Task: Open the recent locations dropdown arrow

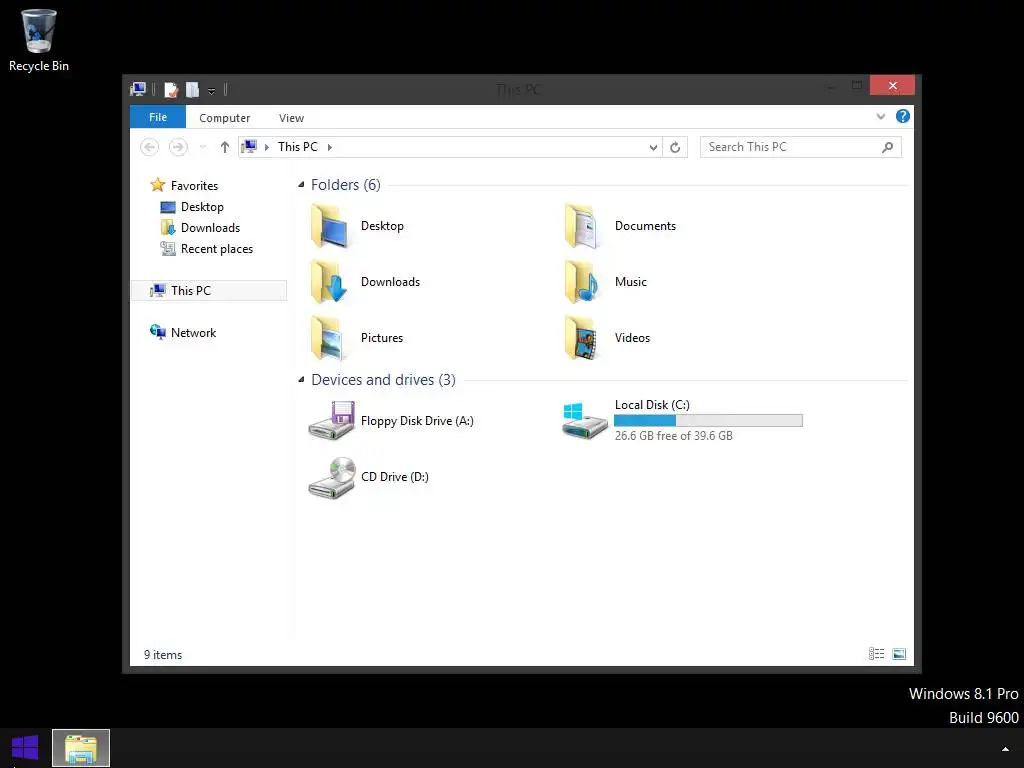Action: pyautogui.click(x=203, y=147)
